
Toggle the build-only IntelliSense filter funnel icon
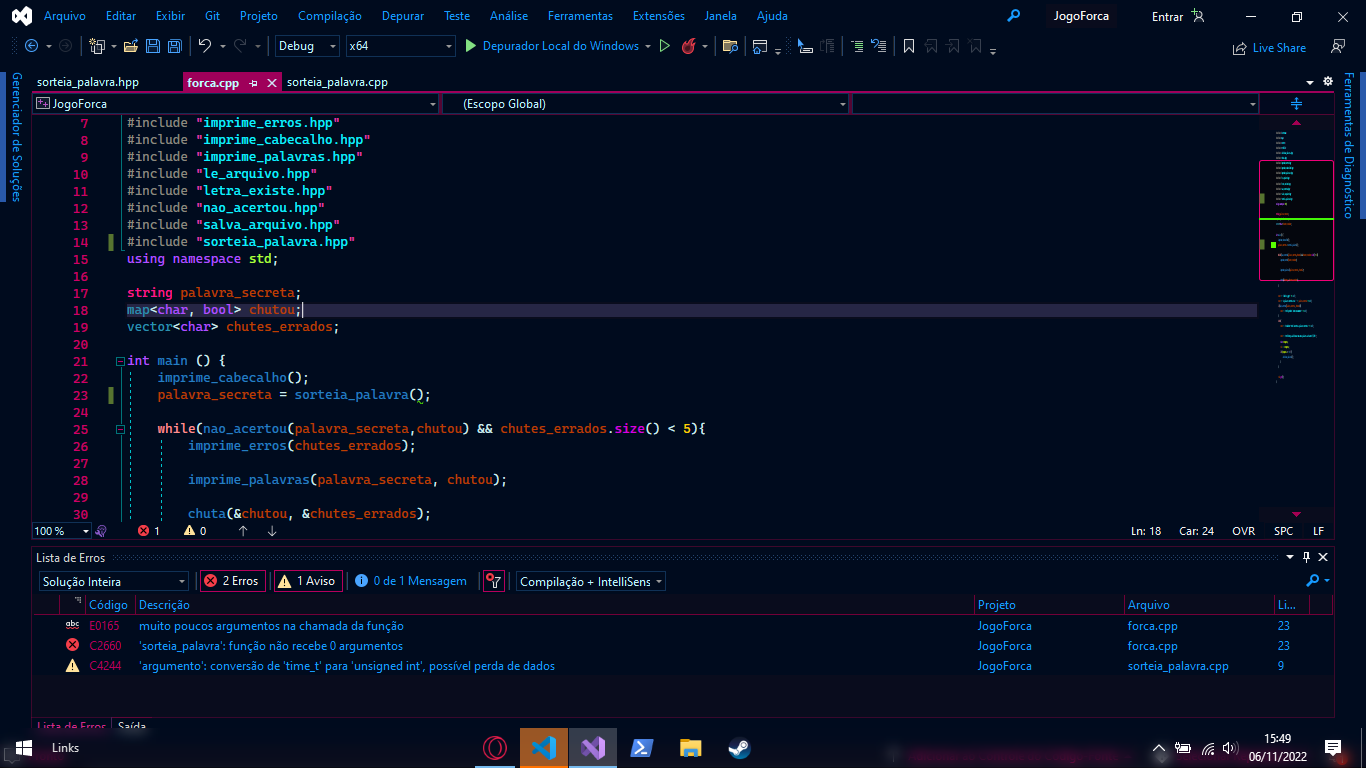coord(493,581)
